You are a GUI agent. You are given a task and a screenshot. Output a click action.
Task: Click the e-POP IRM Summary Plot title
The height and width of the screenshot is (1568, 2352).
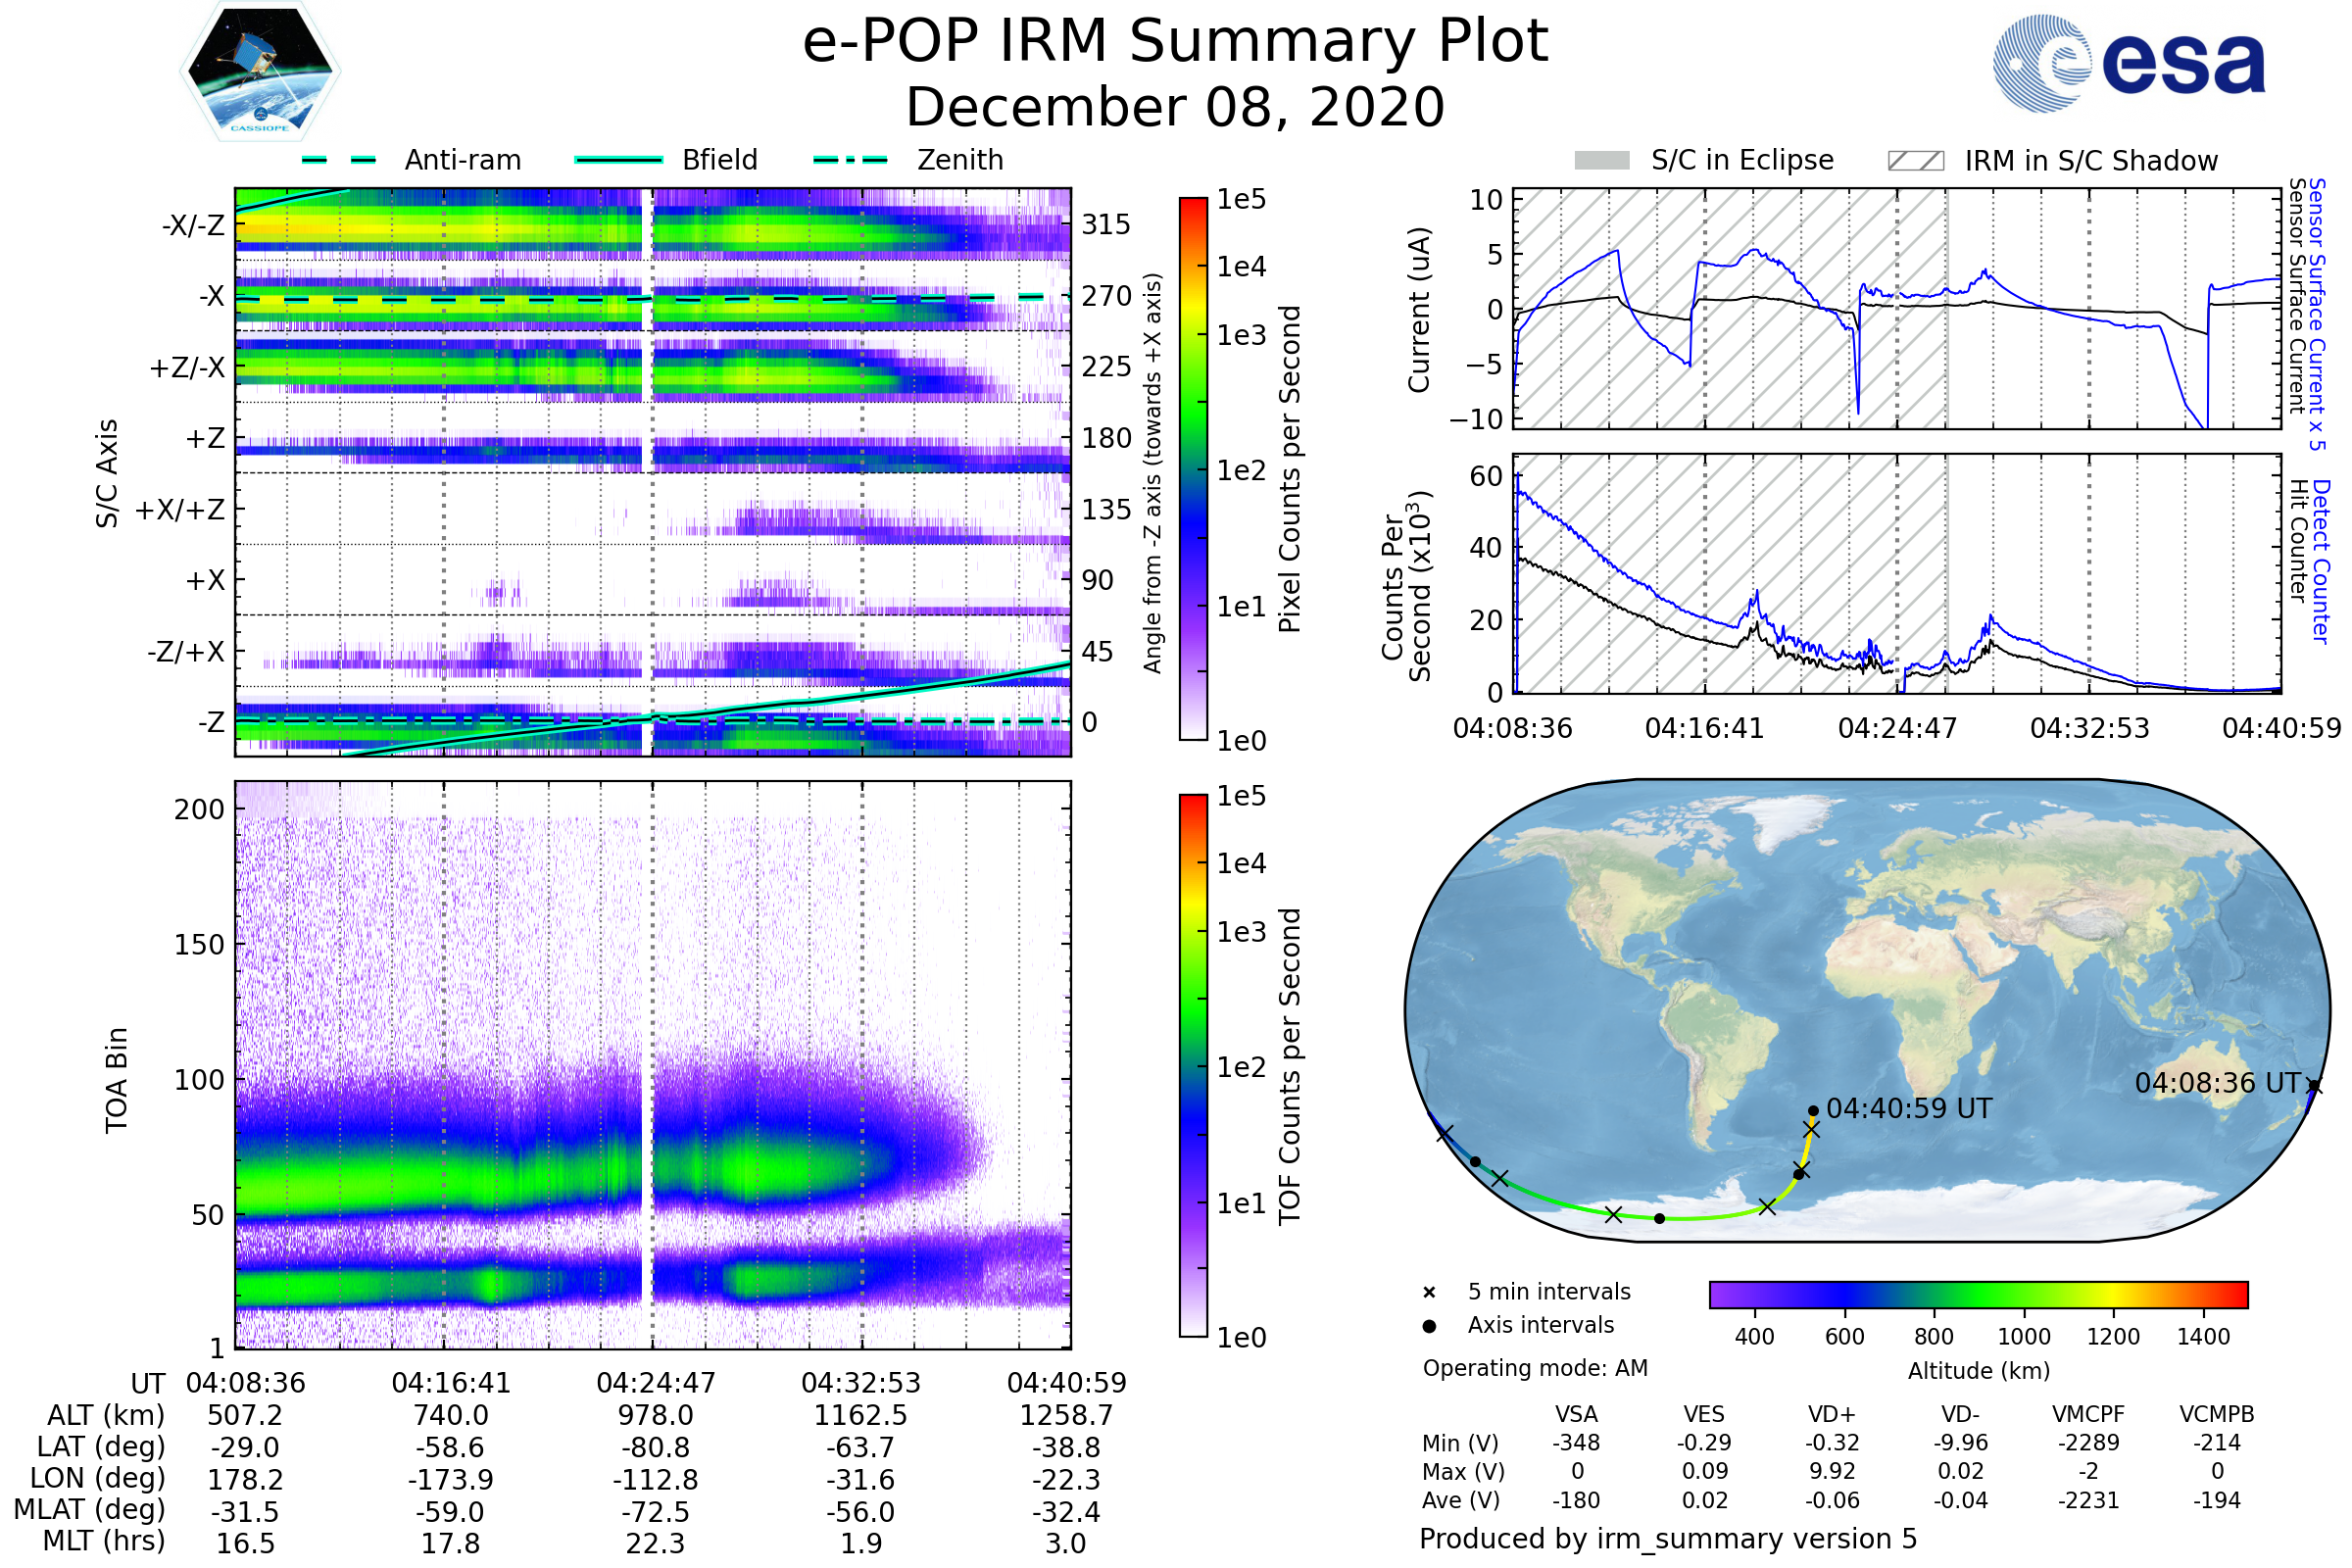tap(1175, 42)
